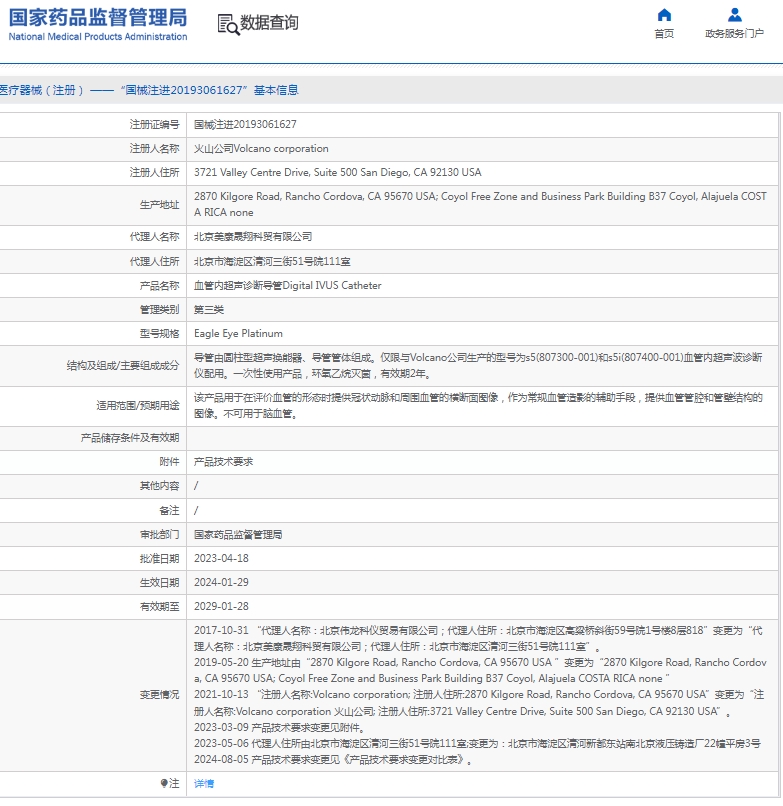Click the home icon labeled 首页
783x806 pixels.
(664, 15)
